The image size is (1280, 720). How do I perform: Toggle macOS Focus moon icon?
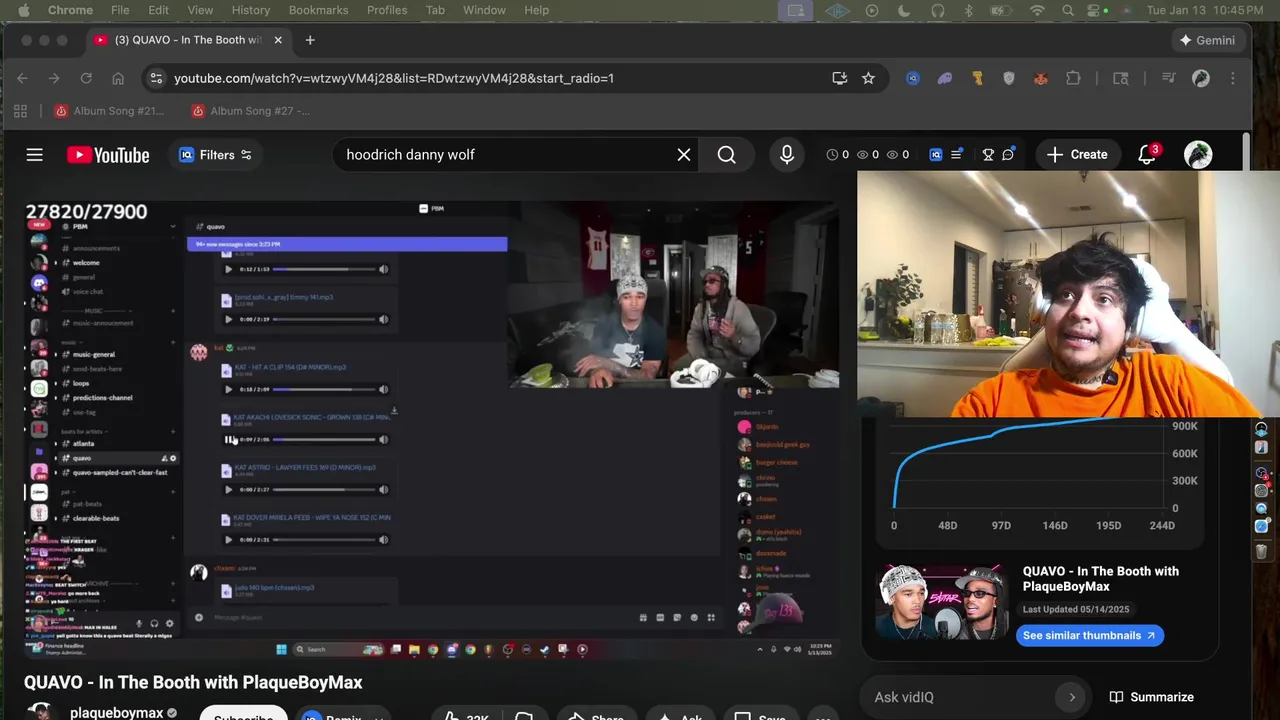(905, 10)
